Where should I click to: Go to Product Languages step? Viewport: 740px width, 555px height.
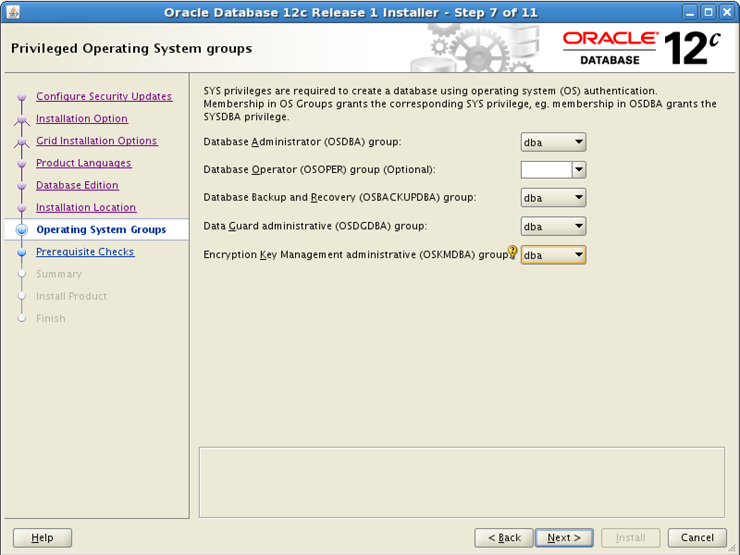click(x=84, y=163)
